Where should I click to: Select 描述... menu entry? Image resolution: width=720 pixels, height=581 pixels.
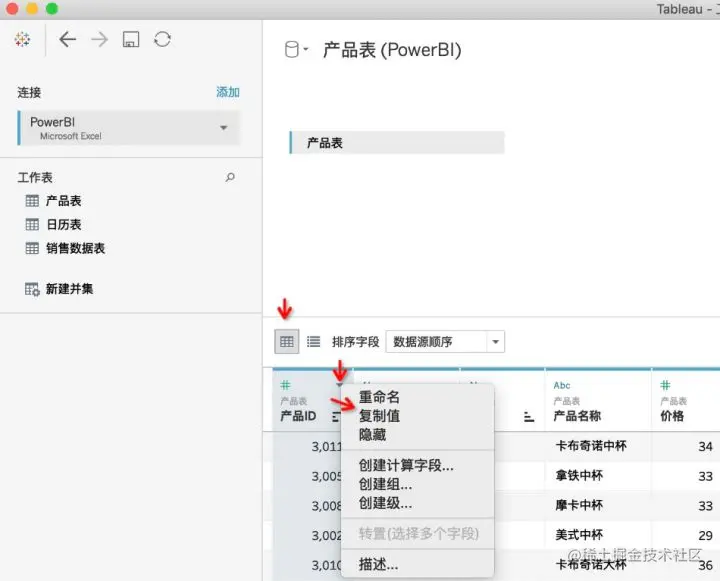click(378, 564)
